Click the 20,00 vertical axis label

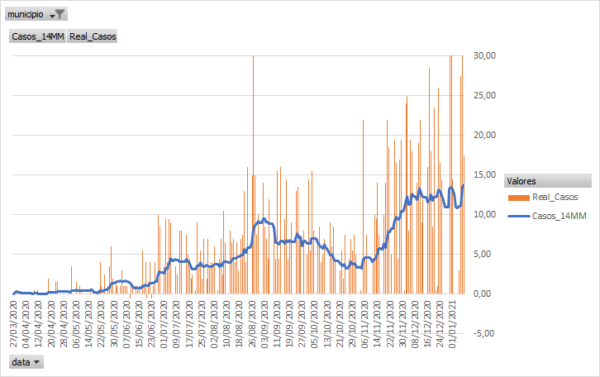tap(484, 135)
